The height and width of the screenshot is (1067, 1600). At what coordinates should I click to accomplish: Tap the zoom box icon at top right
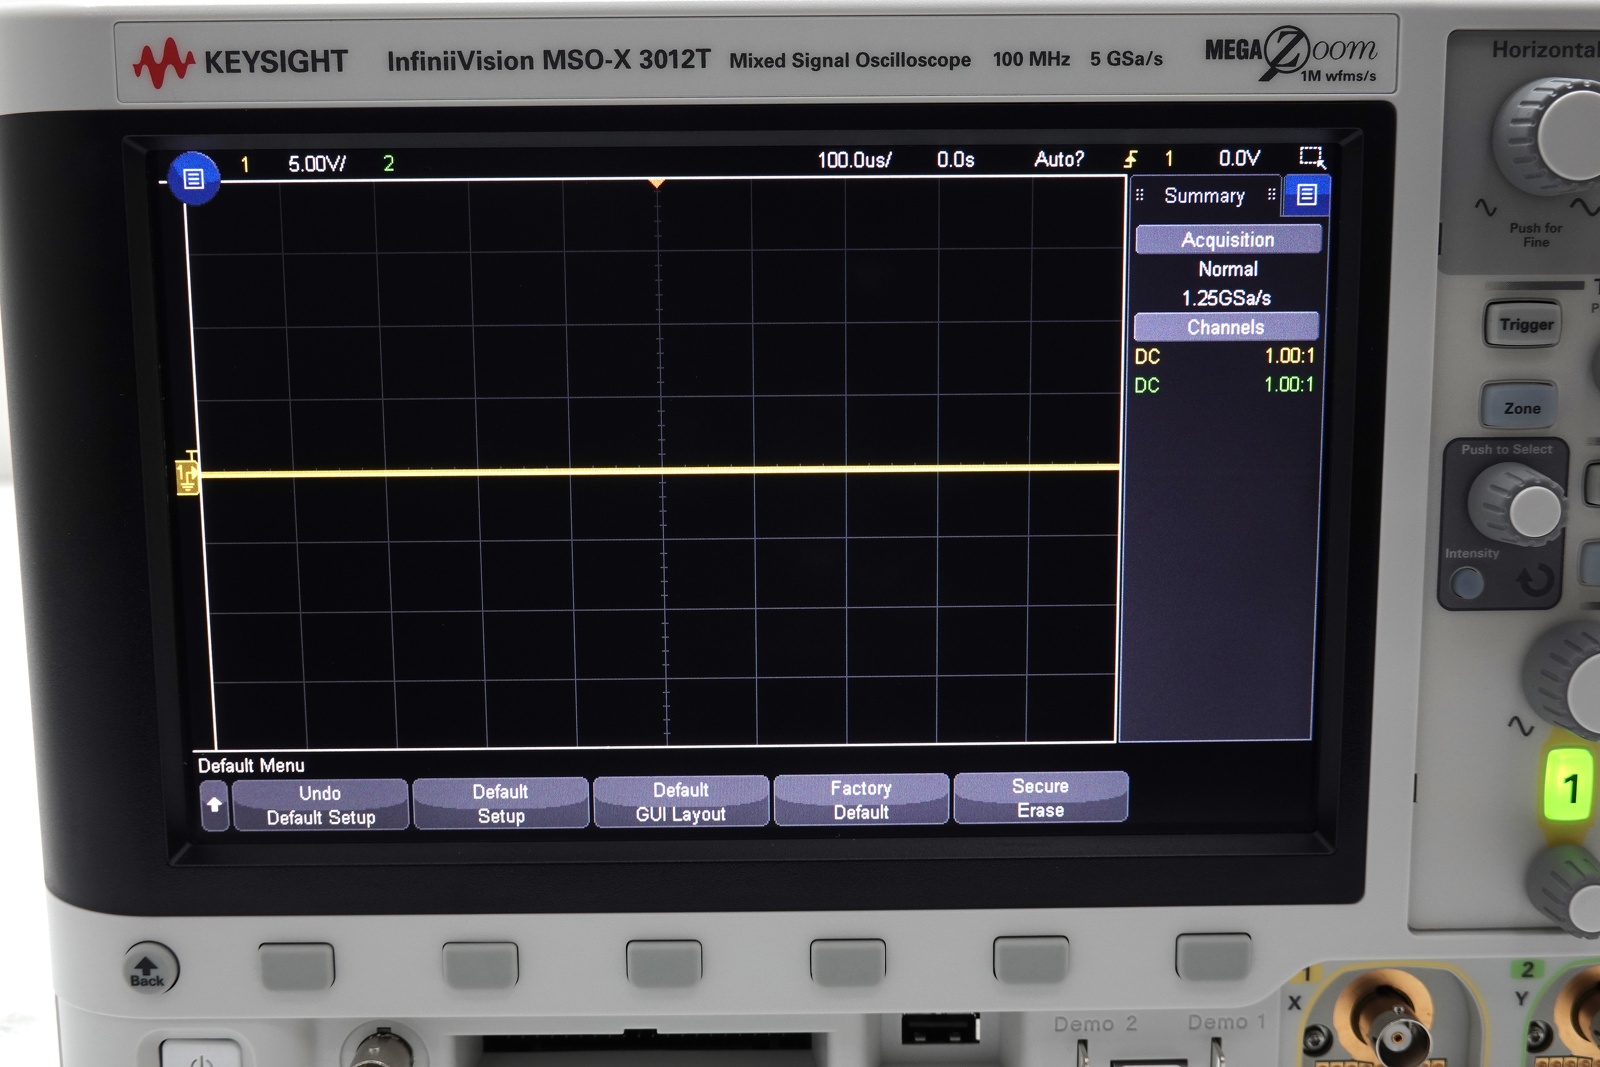click(x=1311, y=157)
